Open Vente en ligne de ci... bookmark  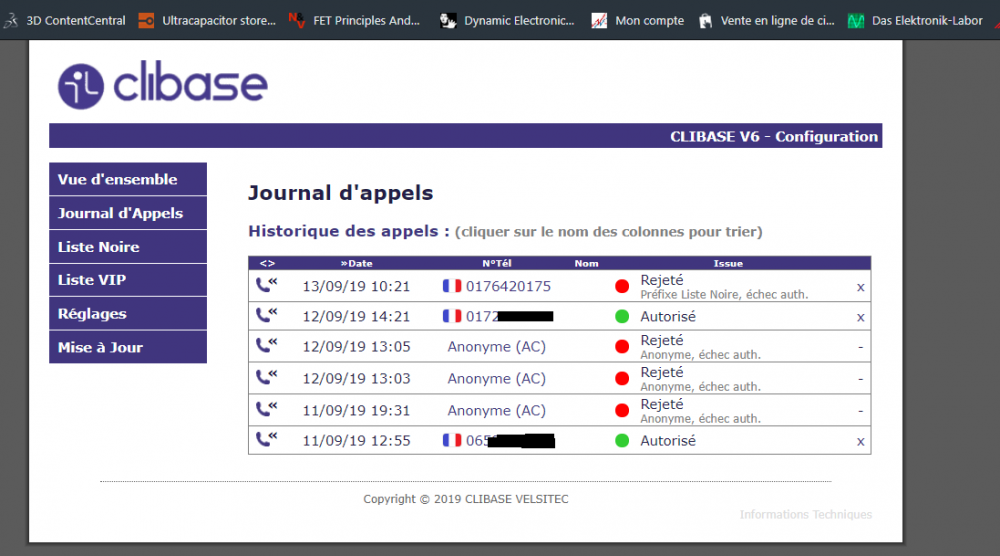[767, 20]
